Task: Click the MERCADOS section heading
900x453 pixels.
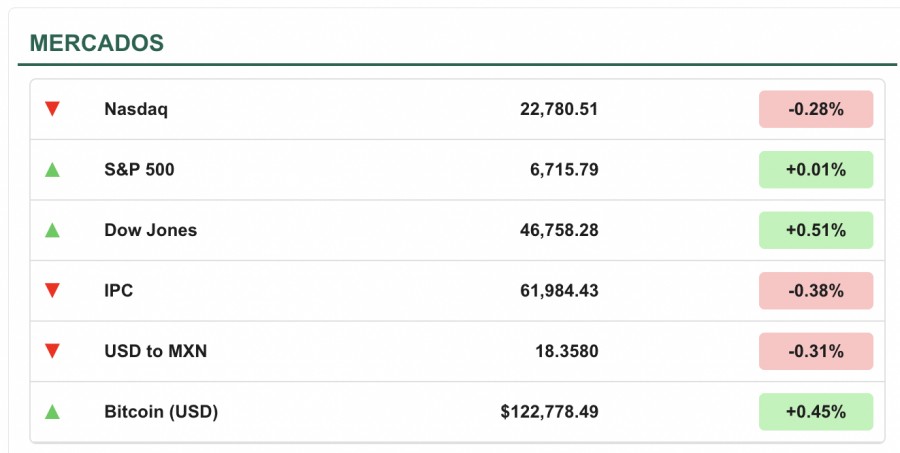Action: click(97, 43)
